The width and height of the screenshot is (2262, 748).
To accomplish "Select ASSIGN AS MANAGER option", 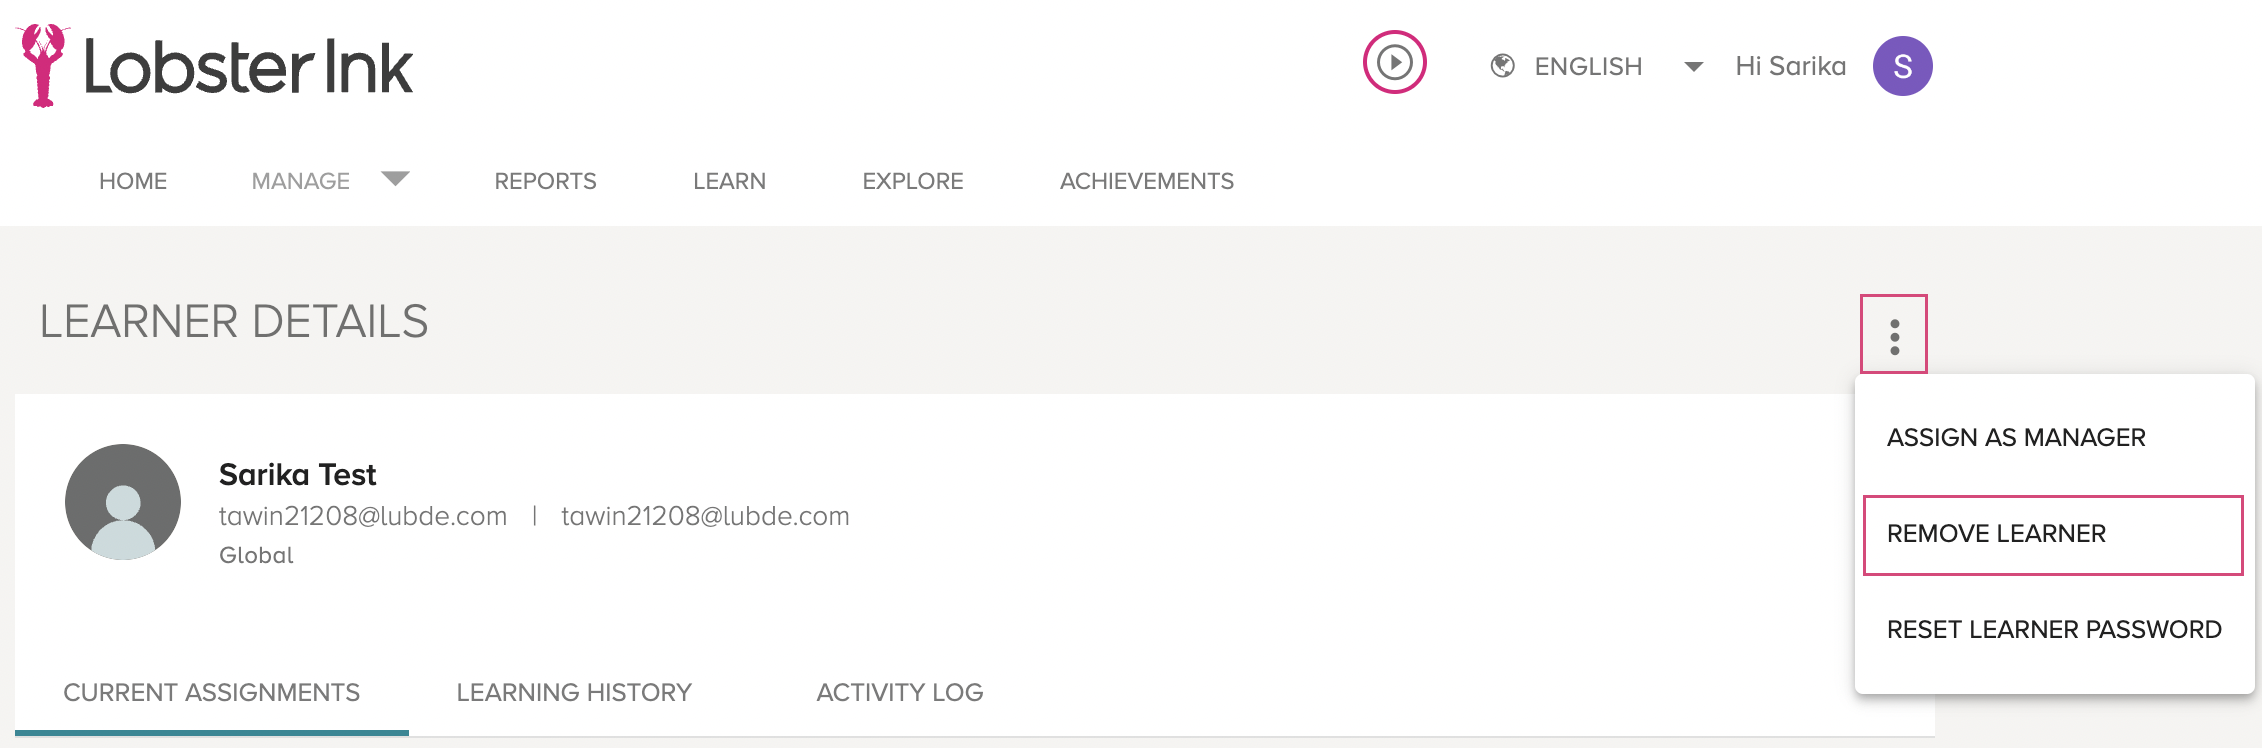I will [2016, 437].
